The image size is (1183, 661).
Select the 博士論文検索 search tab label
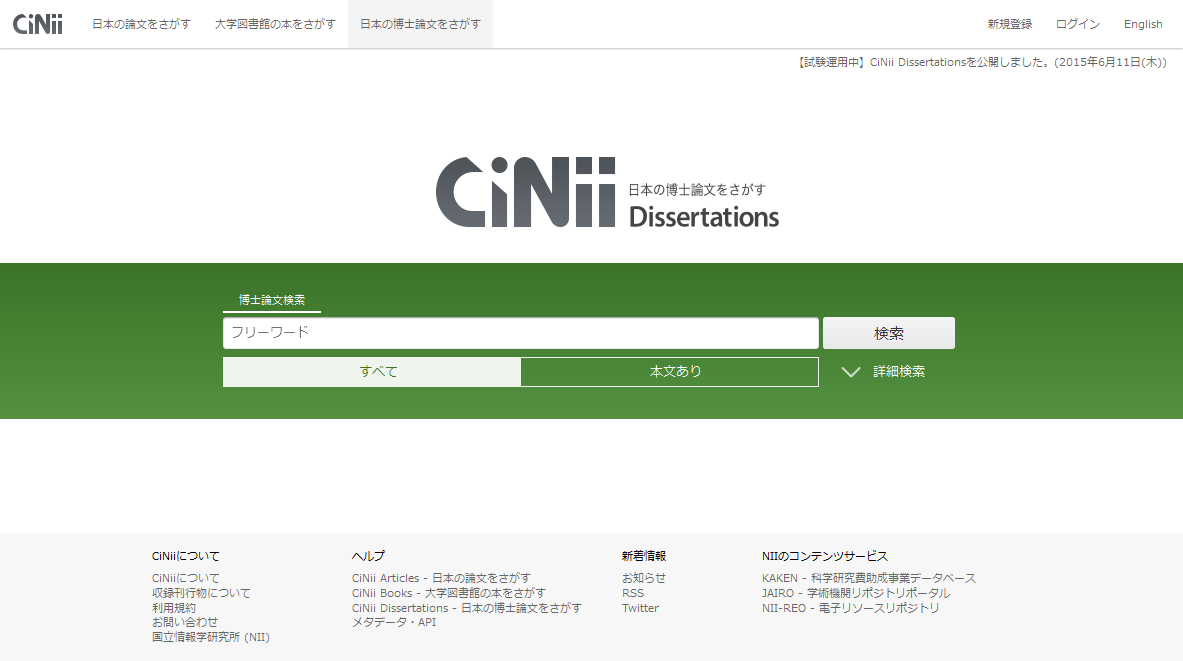272,300
